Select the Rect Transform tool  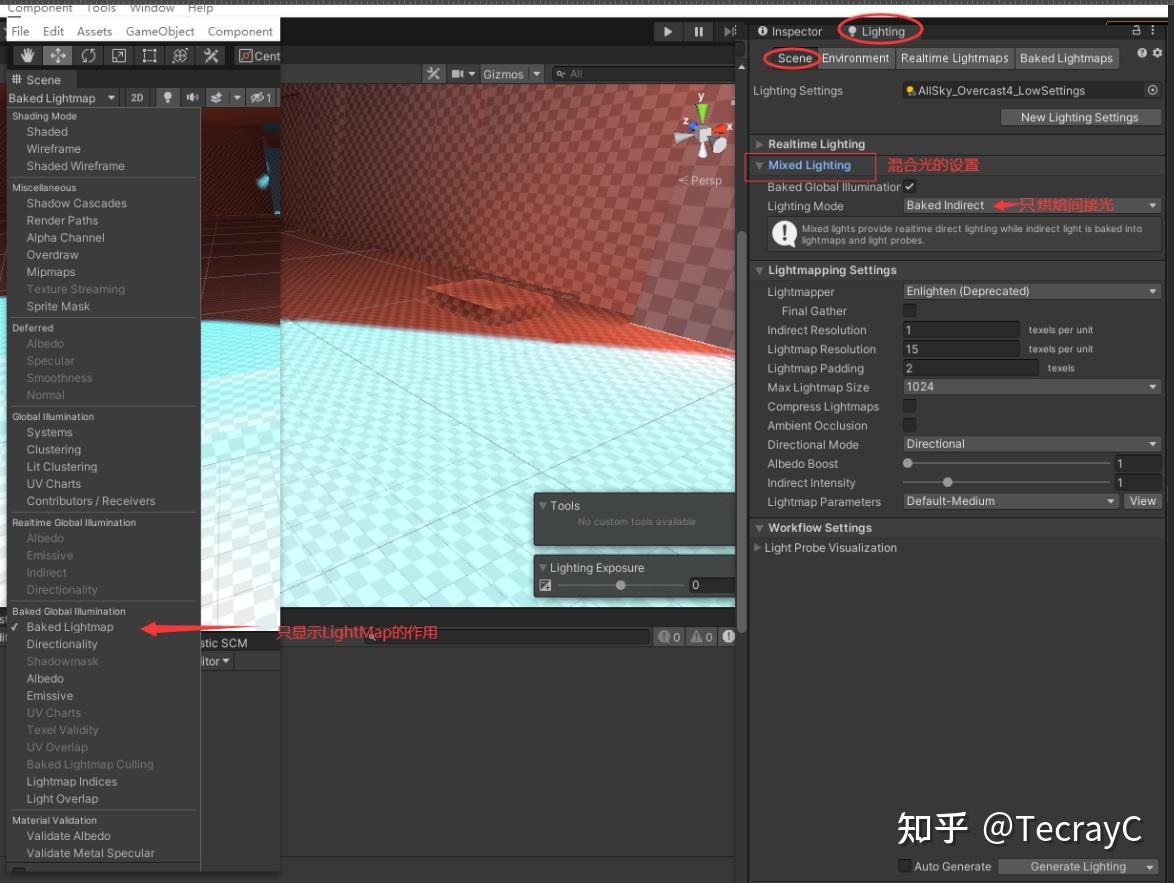[149, 55]
